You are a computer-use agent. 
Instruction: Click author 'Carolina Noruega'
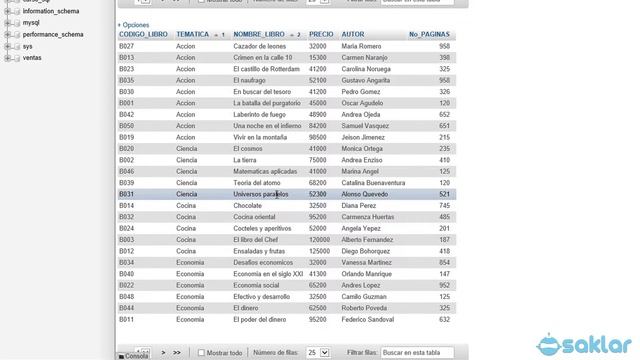[x=366, y=69]
